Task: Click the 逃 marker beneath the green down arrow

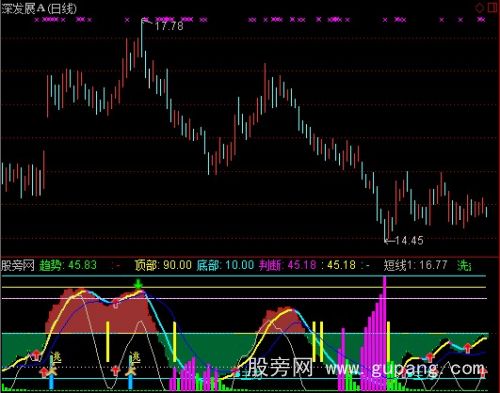Action: point(135,357)
